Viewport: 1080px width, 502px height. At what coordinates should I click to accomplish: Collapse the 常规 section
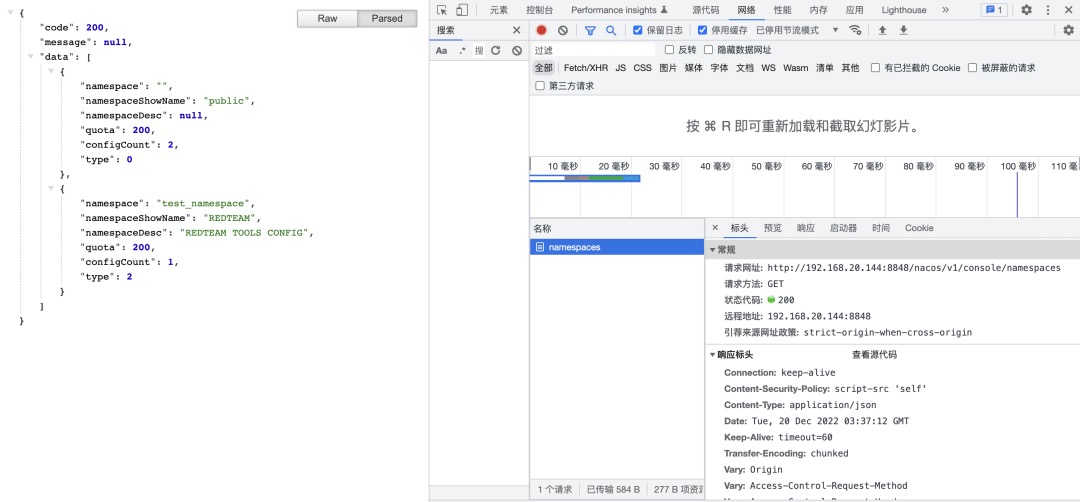(713, 249)
